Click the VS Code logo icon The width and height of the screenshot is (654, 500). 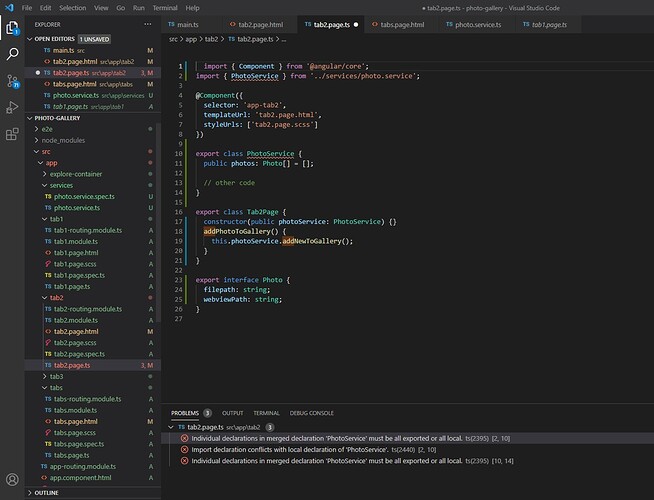pyautogui.click(x=9, y=8)
